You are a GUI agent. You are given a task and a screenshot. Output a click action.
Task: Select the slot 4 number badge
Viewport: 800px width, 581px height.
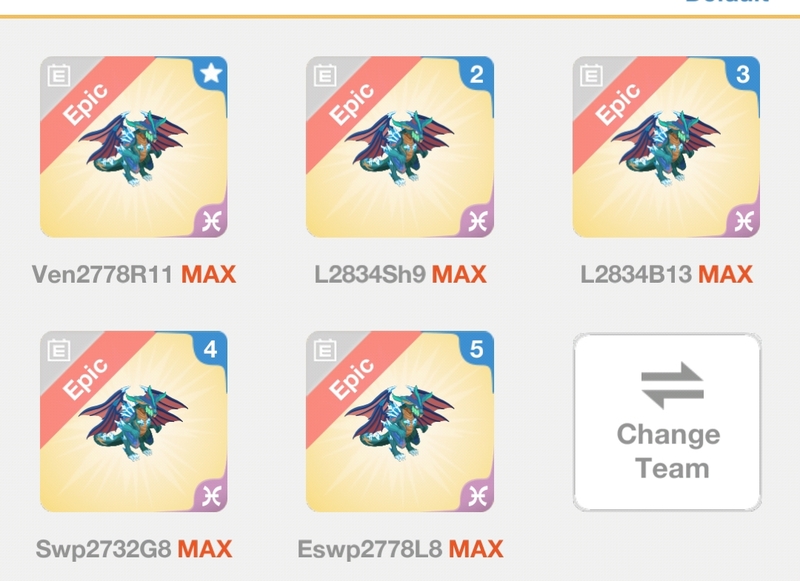coord(211,349)
